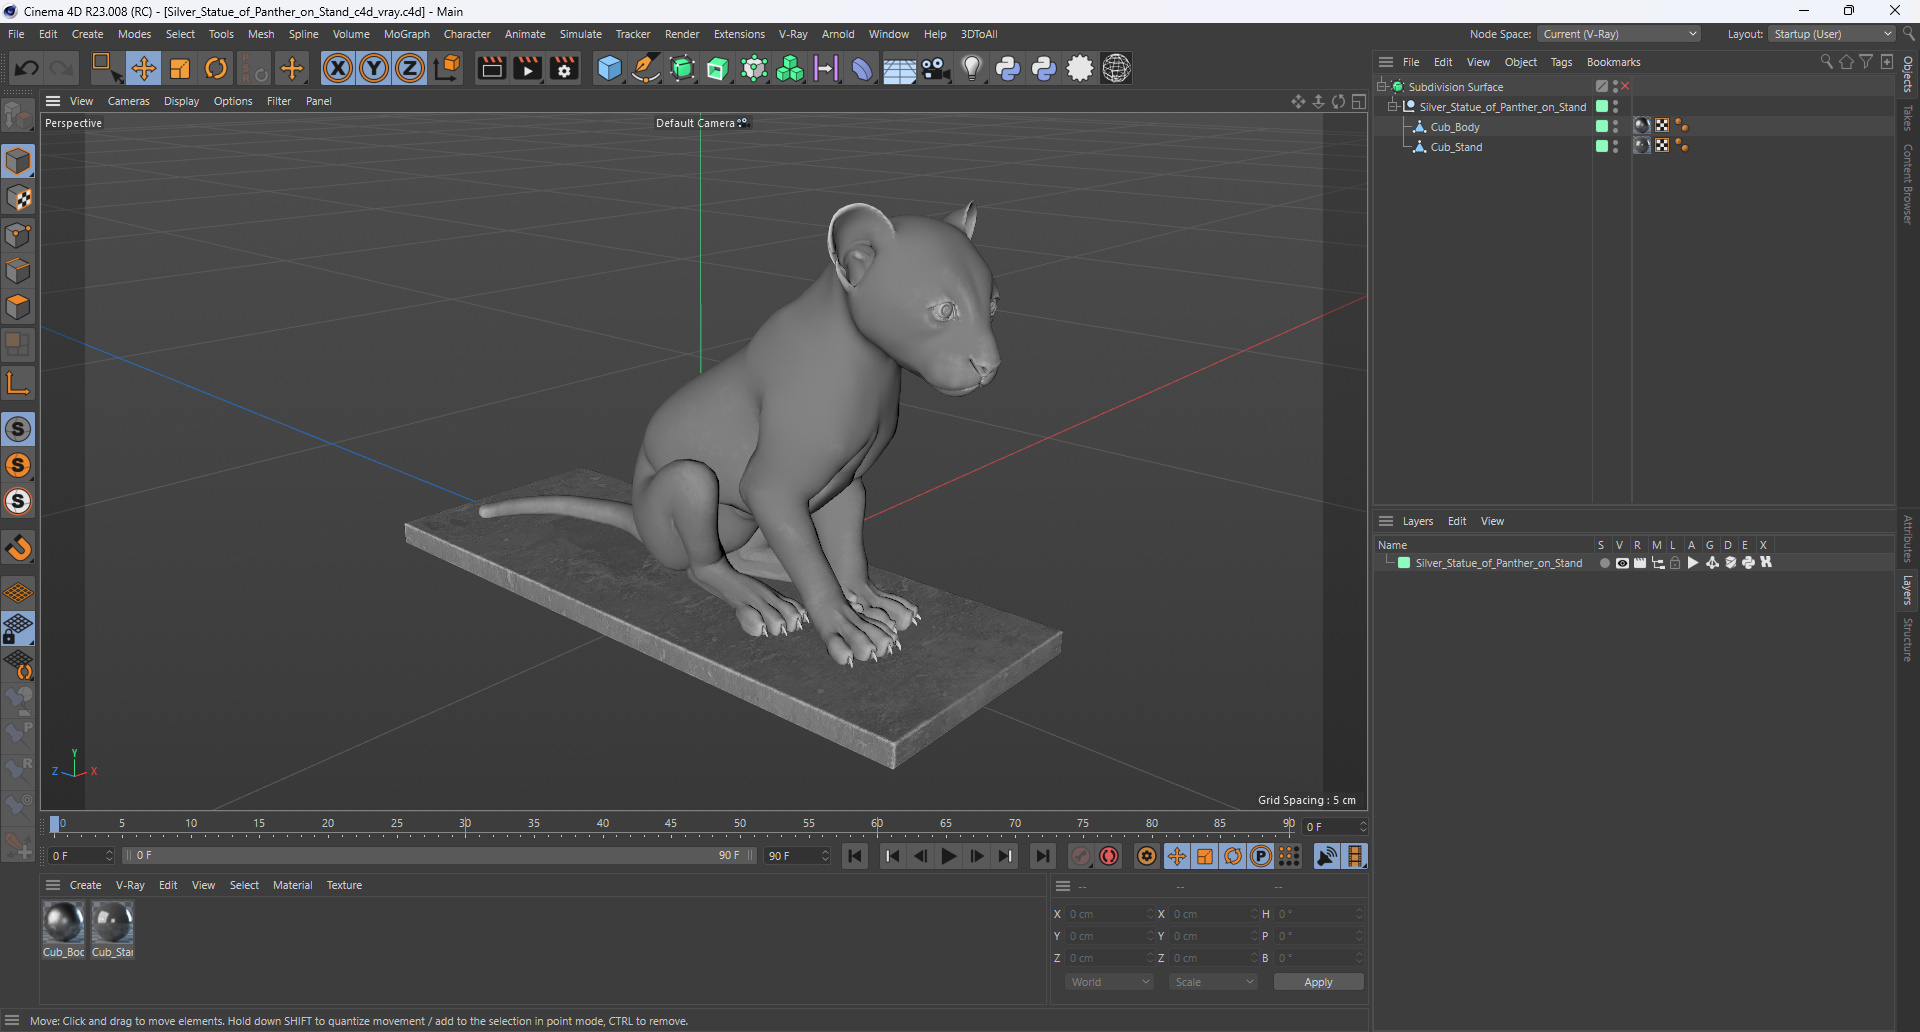Click the preview range slider bar
The image size is (1920, 1032).
click(439, 856)
